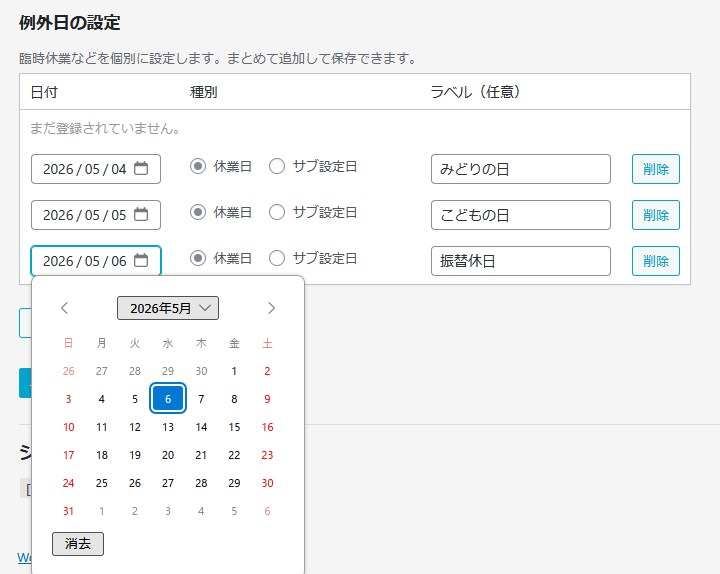Viewport: 720px width, 574px height.
Task: Select May 19 in the calendar
Action: pos(135,455)
